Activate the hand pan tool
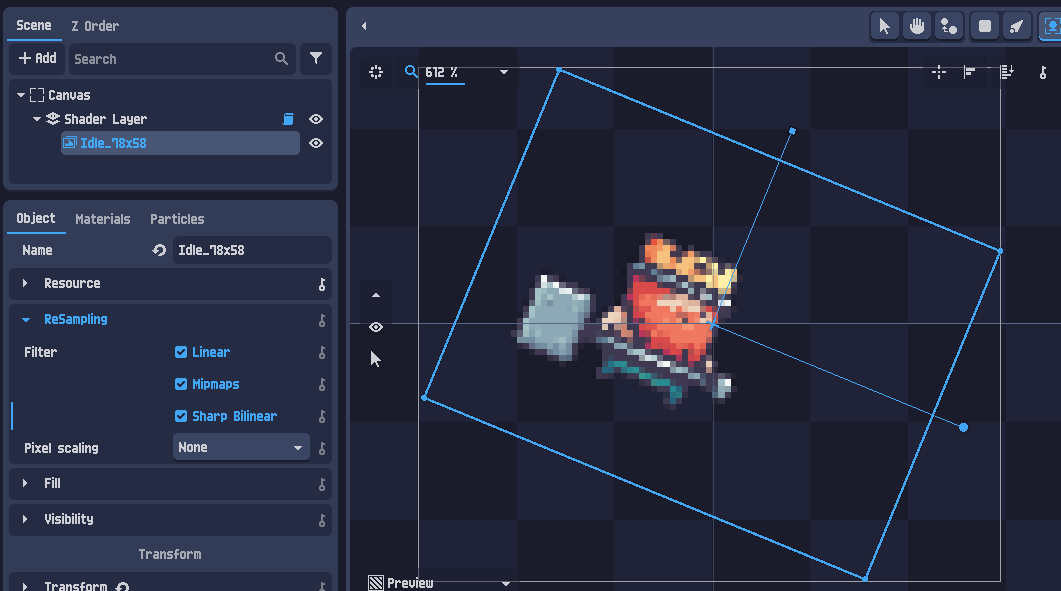The image size is (1061, 591). 917,25
